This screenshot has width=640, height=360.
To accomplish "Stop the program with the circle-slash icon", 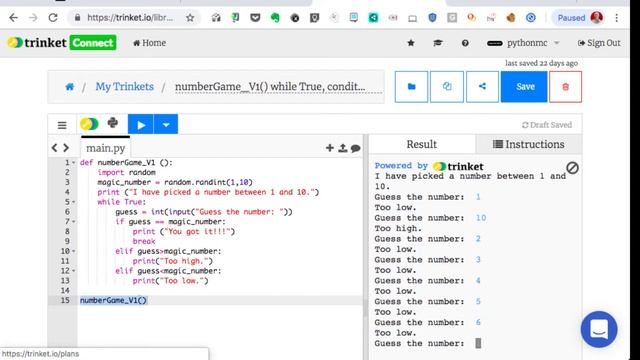I will [x=572, y=167].
